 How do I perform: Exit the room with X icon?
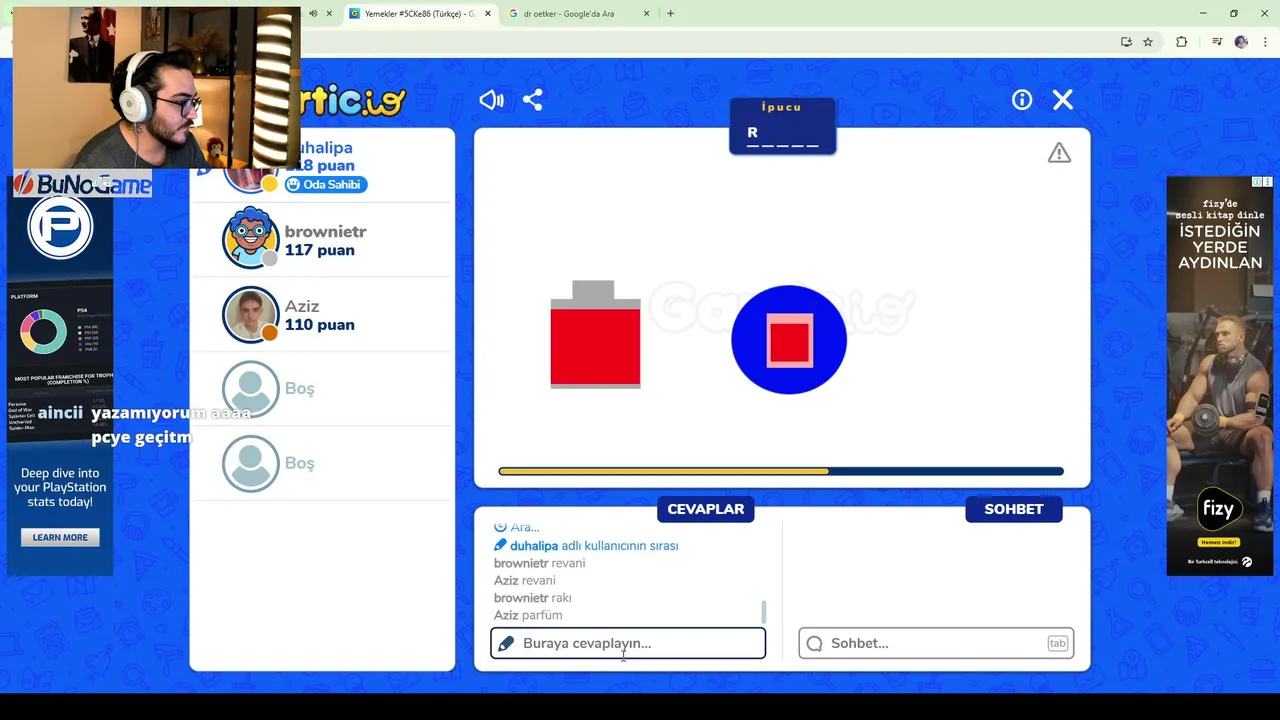point(1063,100)
